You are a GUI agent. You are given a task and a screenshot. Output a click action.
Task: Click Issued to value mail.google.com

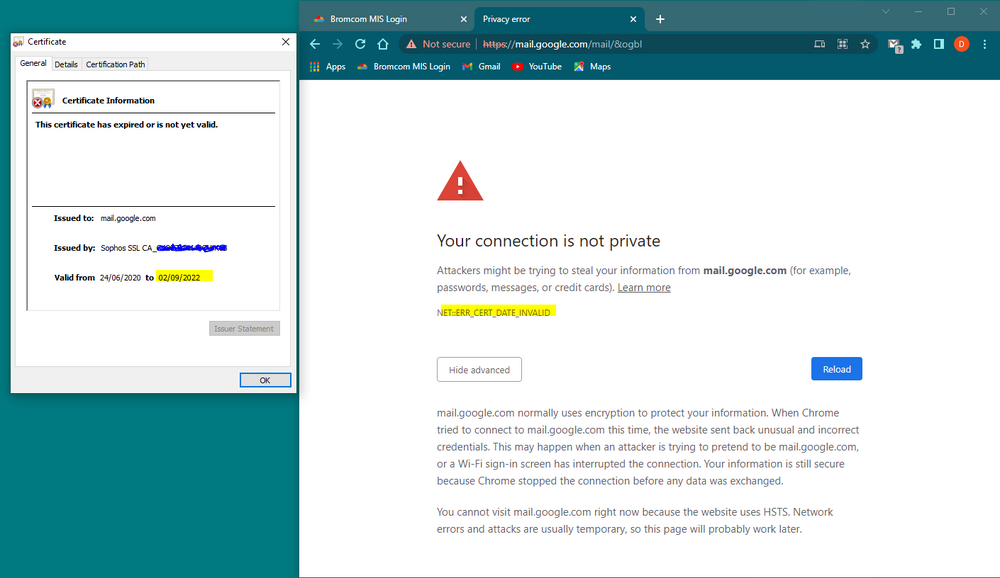tap(128, 218)
